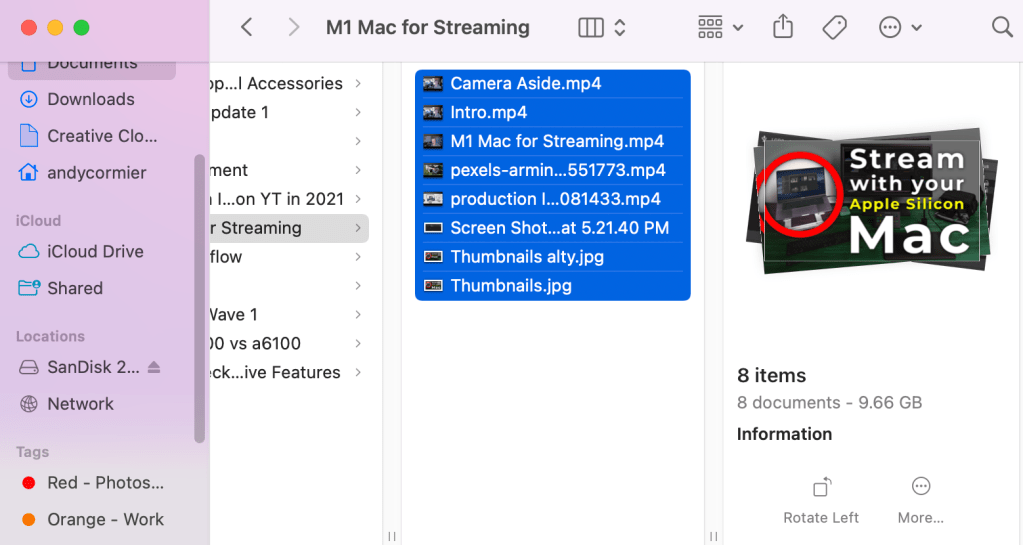1023x545 pixels.
Task: Click the Rotate Left icon
Action: (821, 488)
